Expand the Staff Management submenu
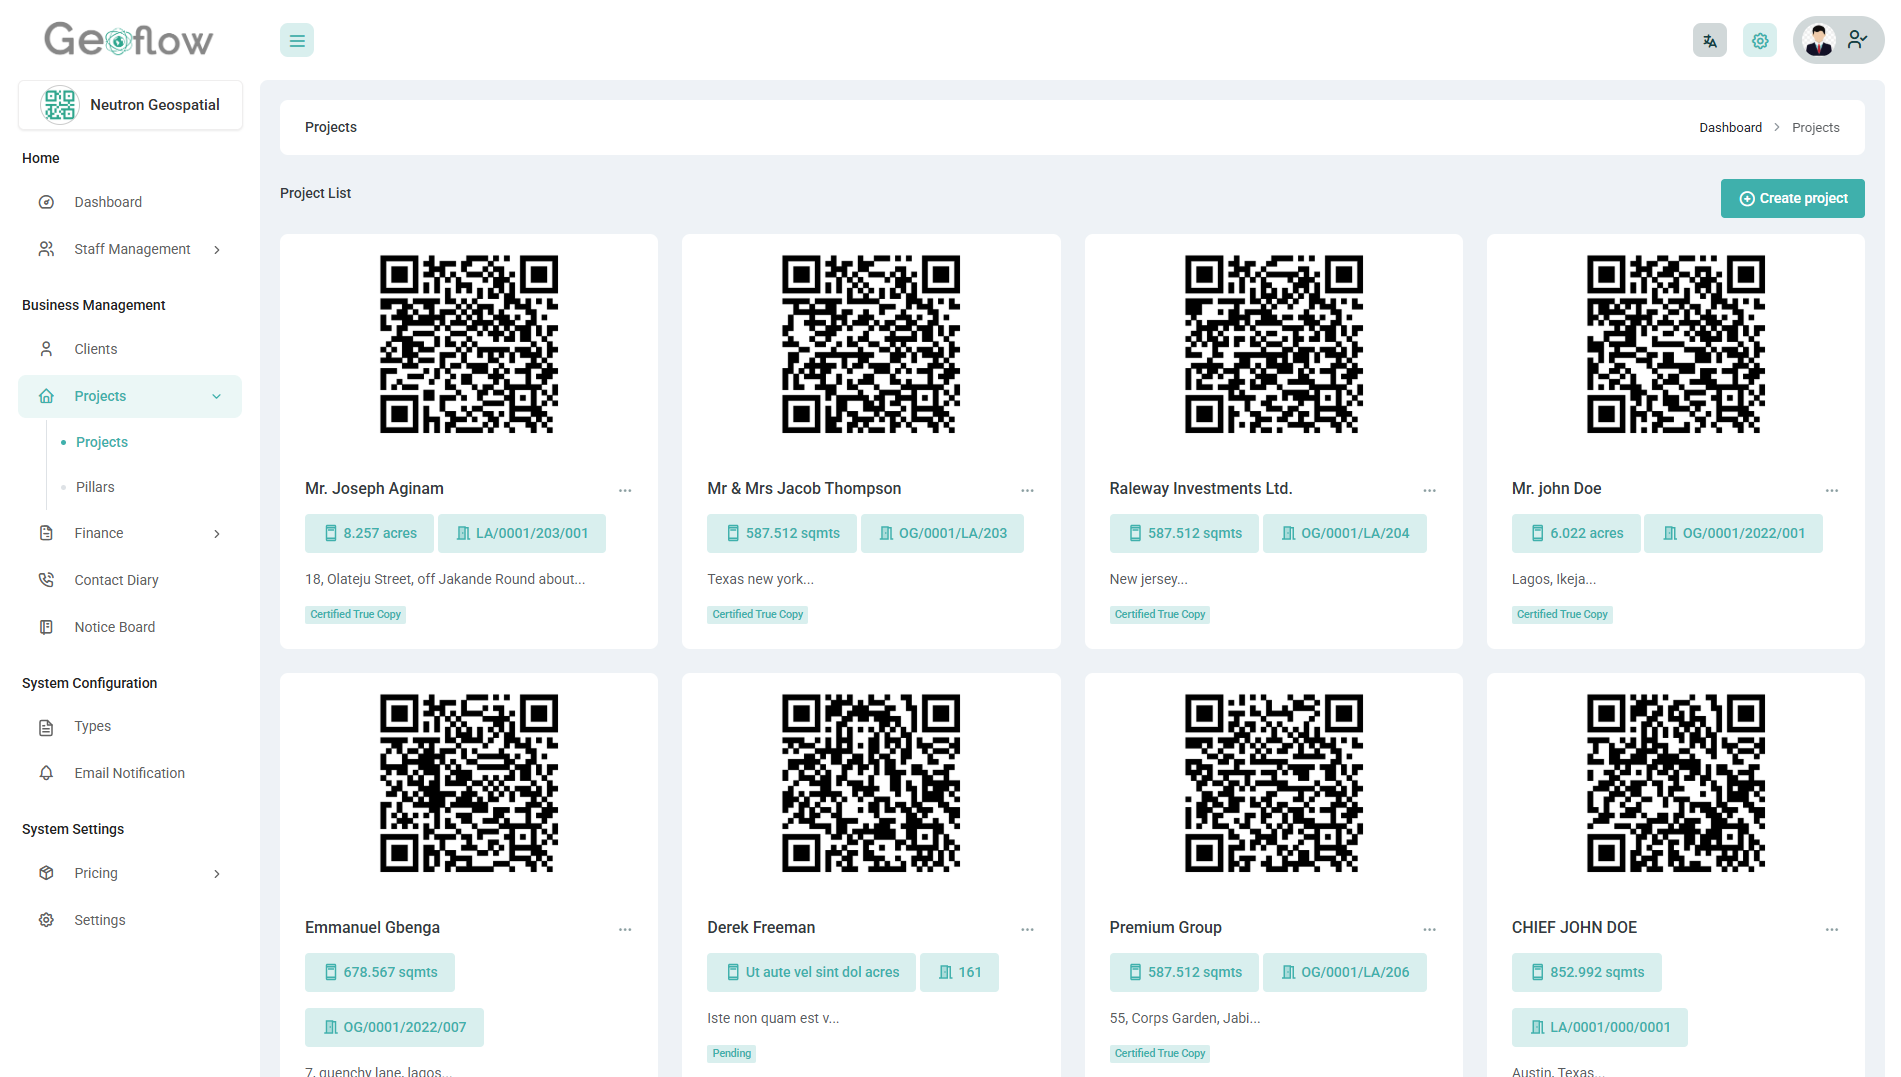This screenshot has height=1077, width=1901. click(x=217, y=250)
